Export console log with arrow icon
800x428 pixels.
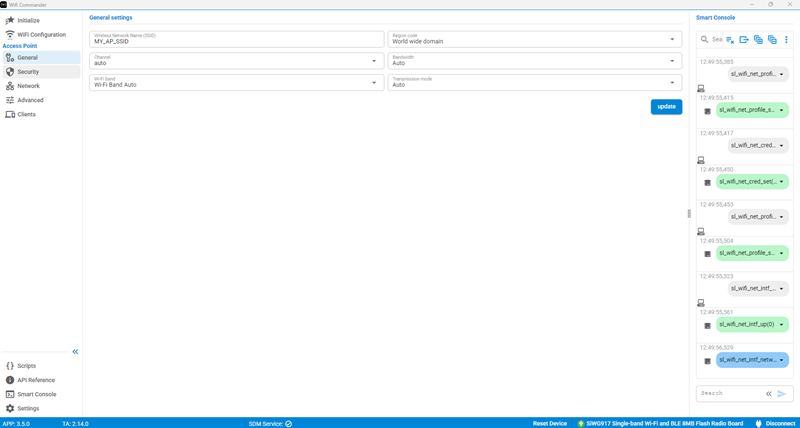[x=744, y=39]
